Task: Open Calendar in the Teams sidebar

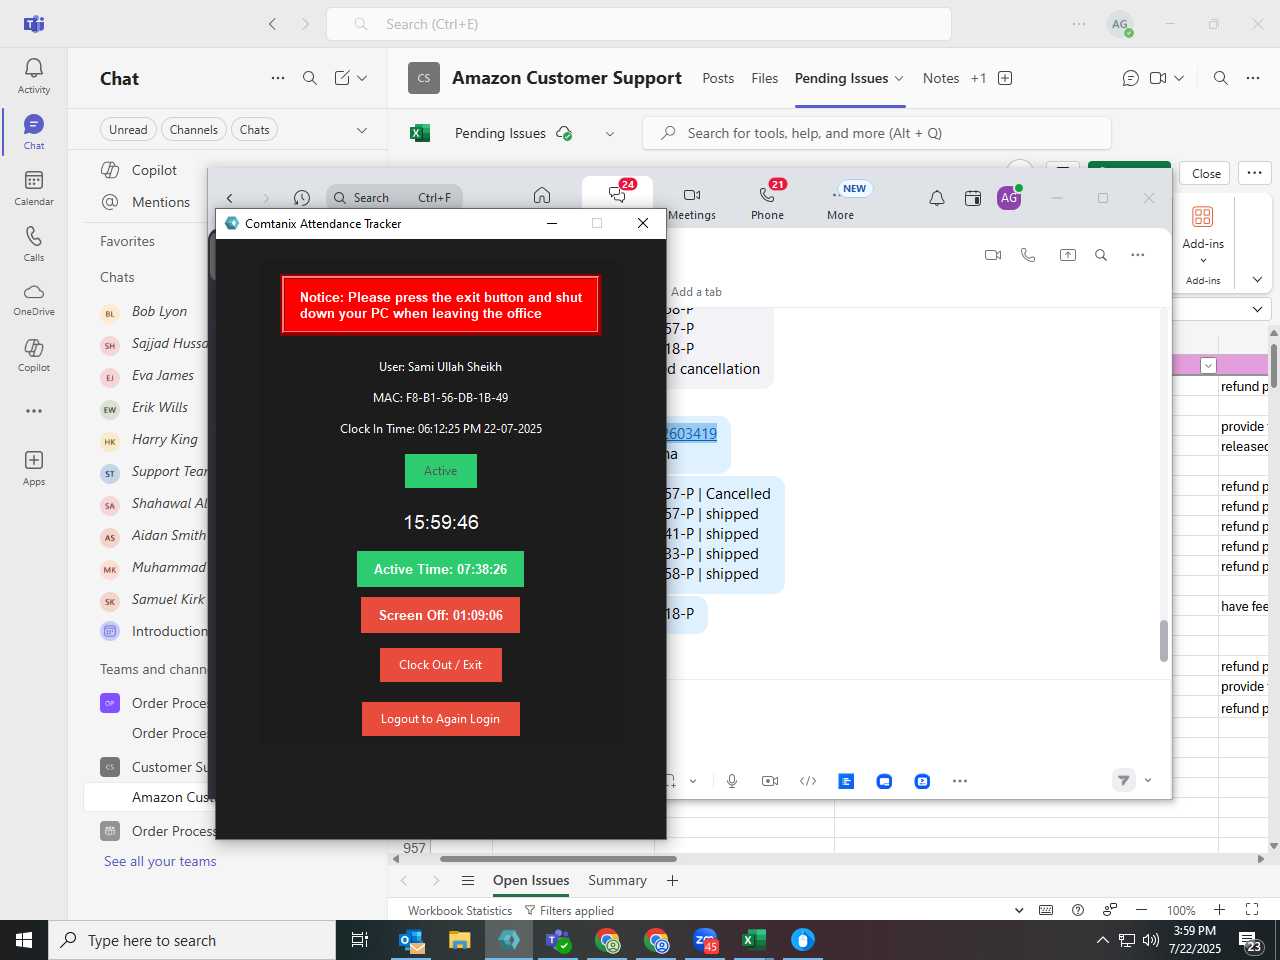Action: [x=34, y=188]
